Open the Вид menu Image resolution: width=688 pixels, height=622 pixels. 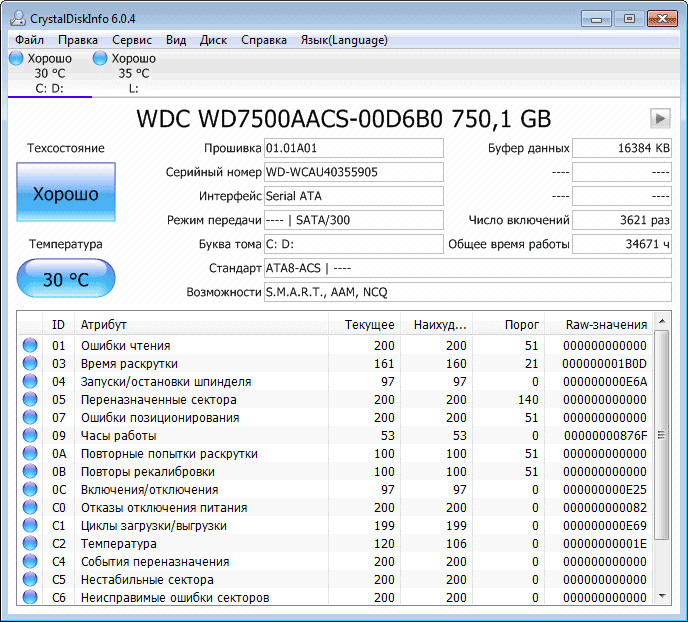tap(176, 40)
